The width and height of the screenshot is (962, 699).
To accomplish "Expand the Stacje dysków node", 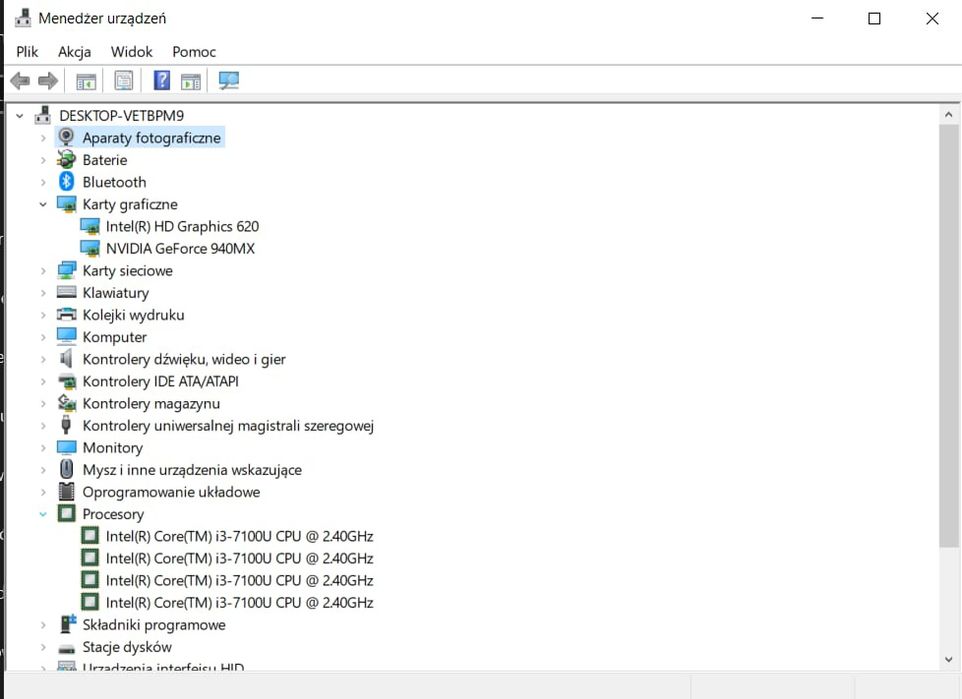I will point(43,647).
